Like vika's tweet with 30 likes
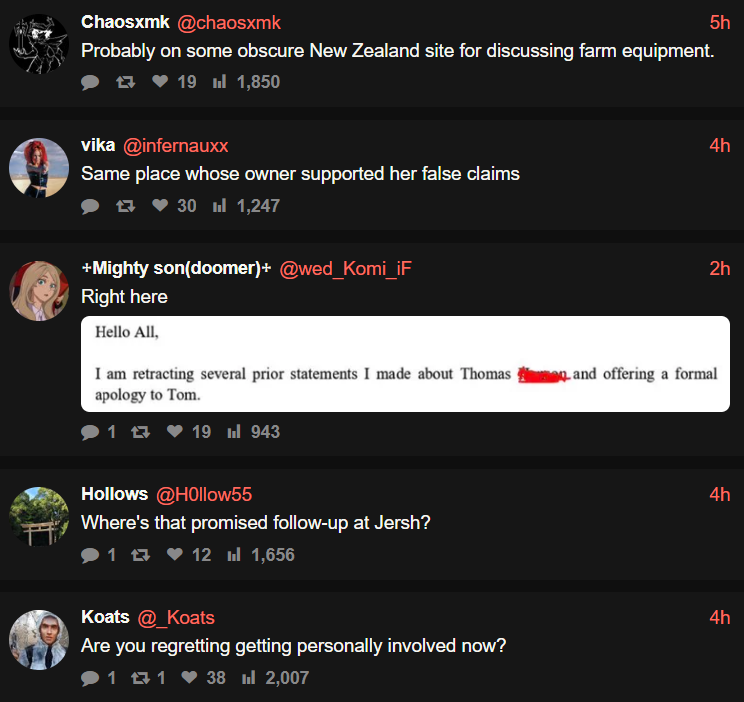The width and height of the screenshot is (744, 702). click(x=160, y=206)
